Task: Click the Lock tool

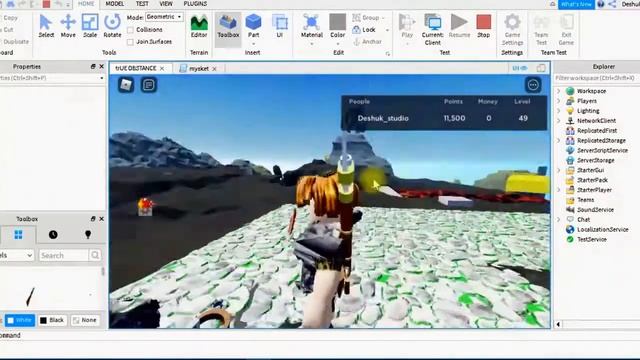Action: (364, 30)
